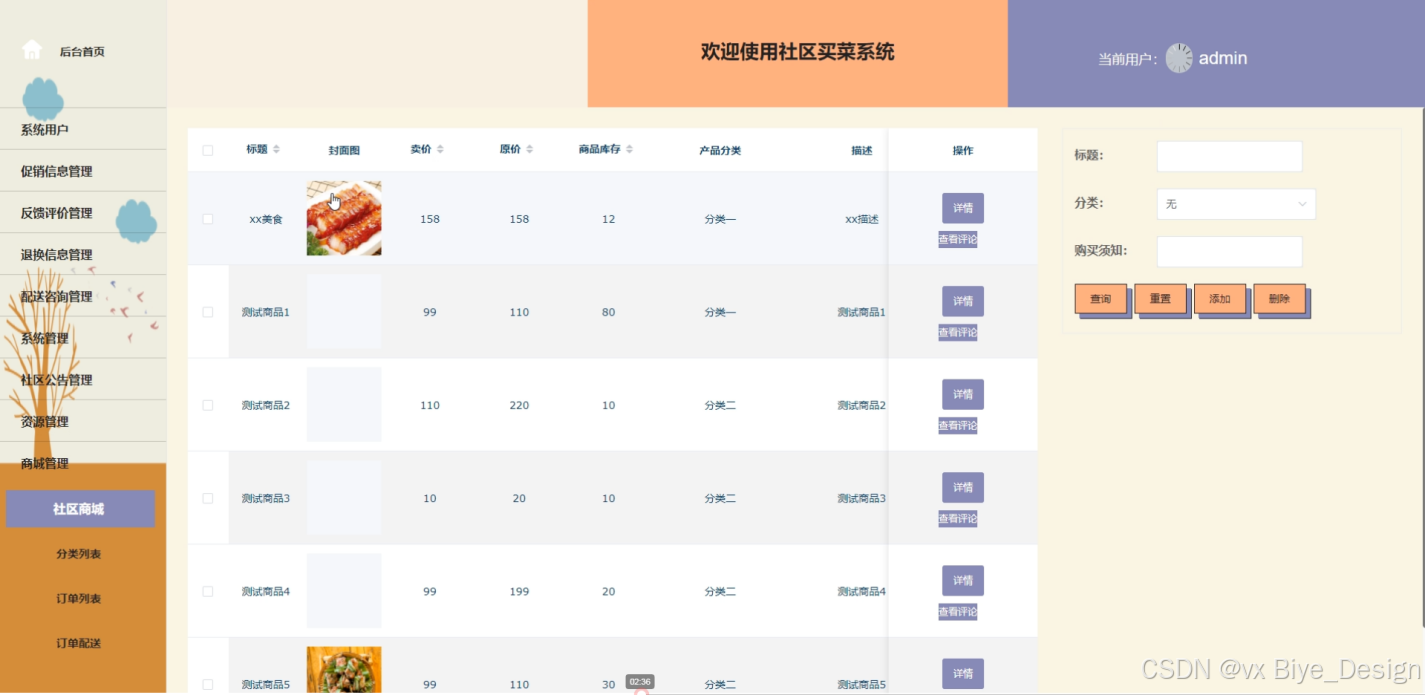This screenshot has width=1425, height=695.
Task: Select 社区商城 submenu item
Action: click(x=80, y=509)
